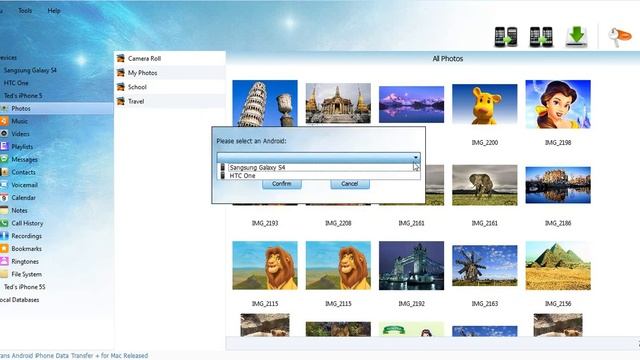The image size is (640, 360).
Task: Click the green download arrow toolbar icon
Action: [576, 37]
